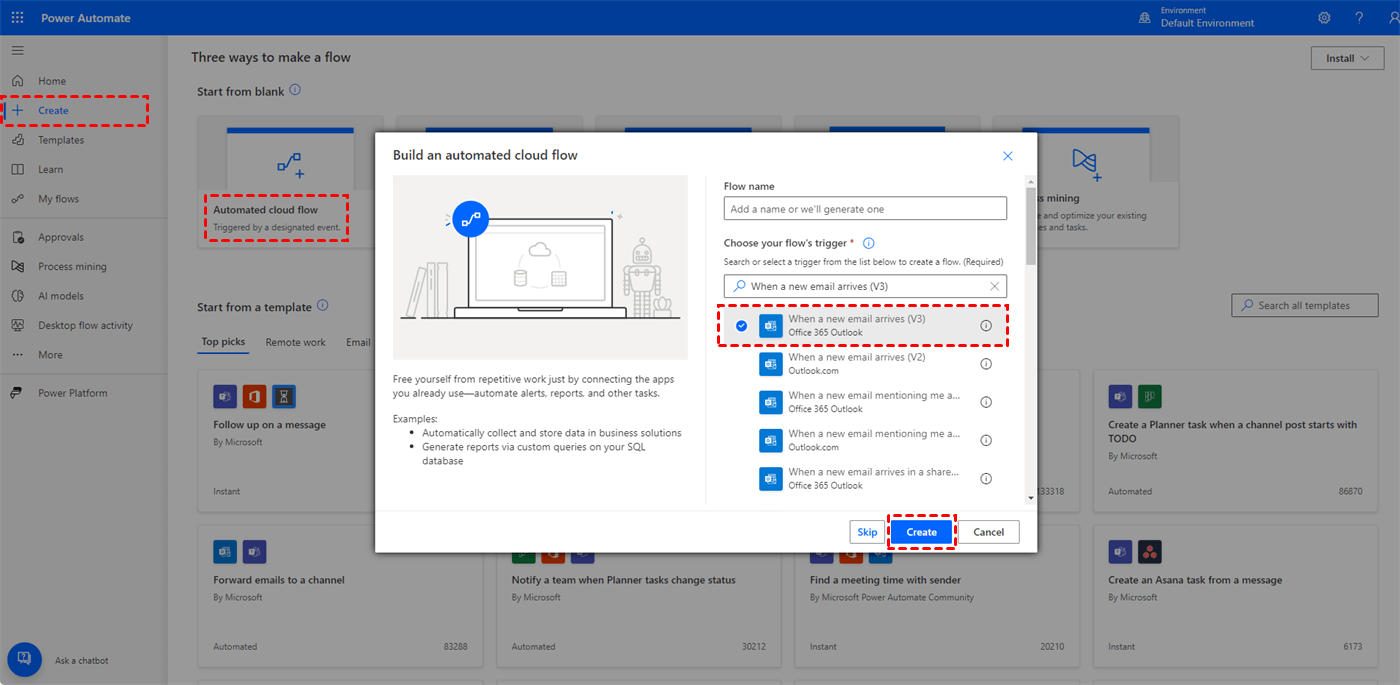1400x685 pixels.
Task: Collapse the left navigation hamburger menu
Action: [18, 50]
